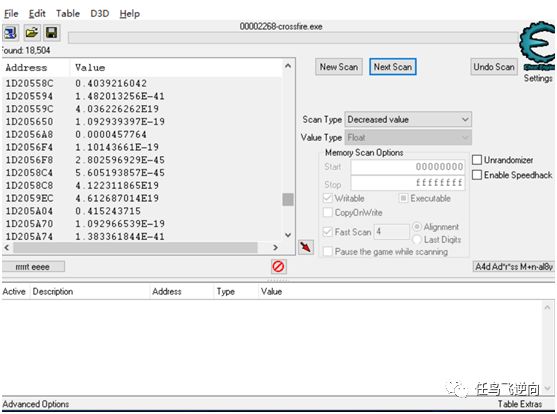Select result row 1D2058C4
The image size is (557, 414).
click(142, 173)
